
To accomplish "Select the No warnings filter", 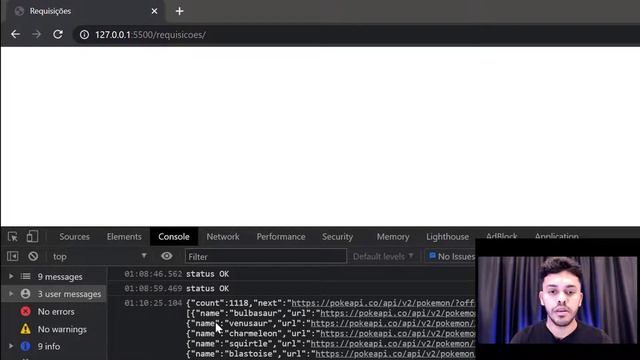I will pyautogui.click(x=62, y=329).
